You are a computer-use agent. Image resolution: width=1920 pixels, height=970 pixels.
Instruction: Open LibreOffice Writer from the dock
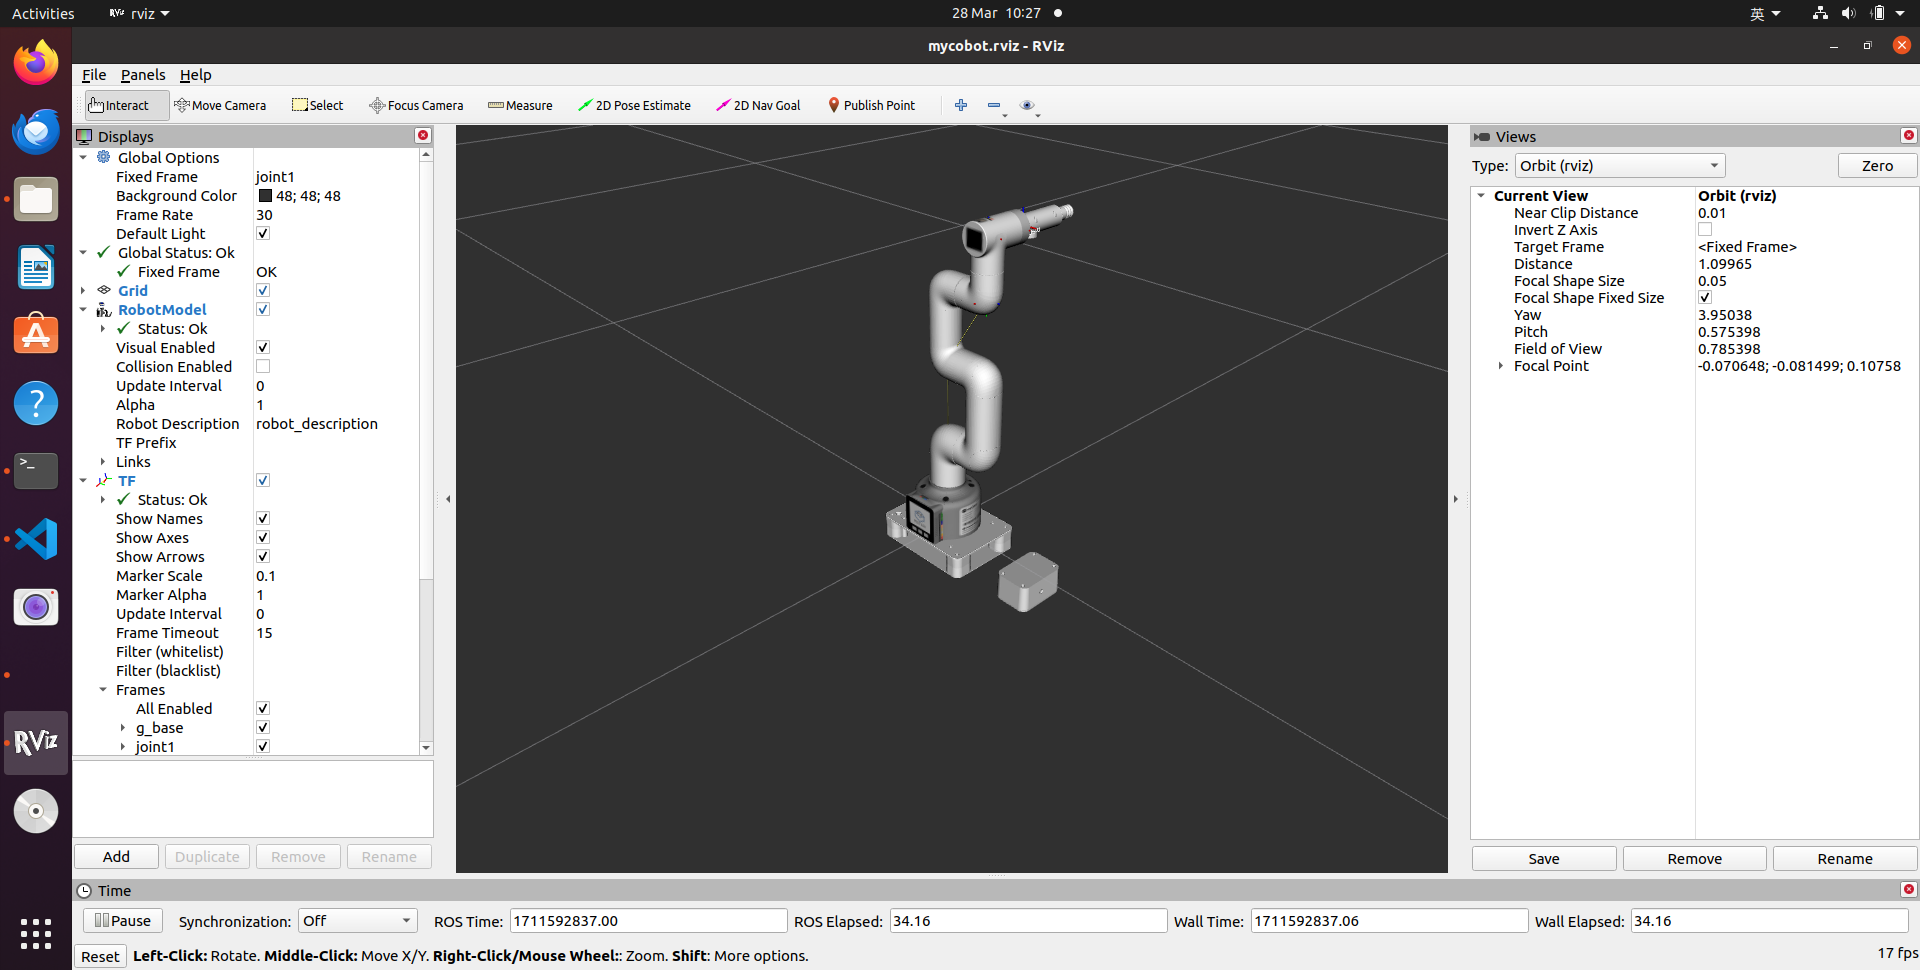coord(36,267)
